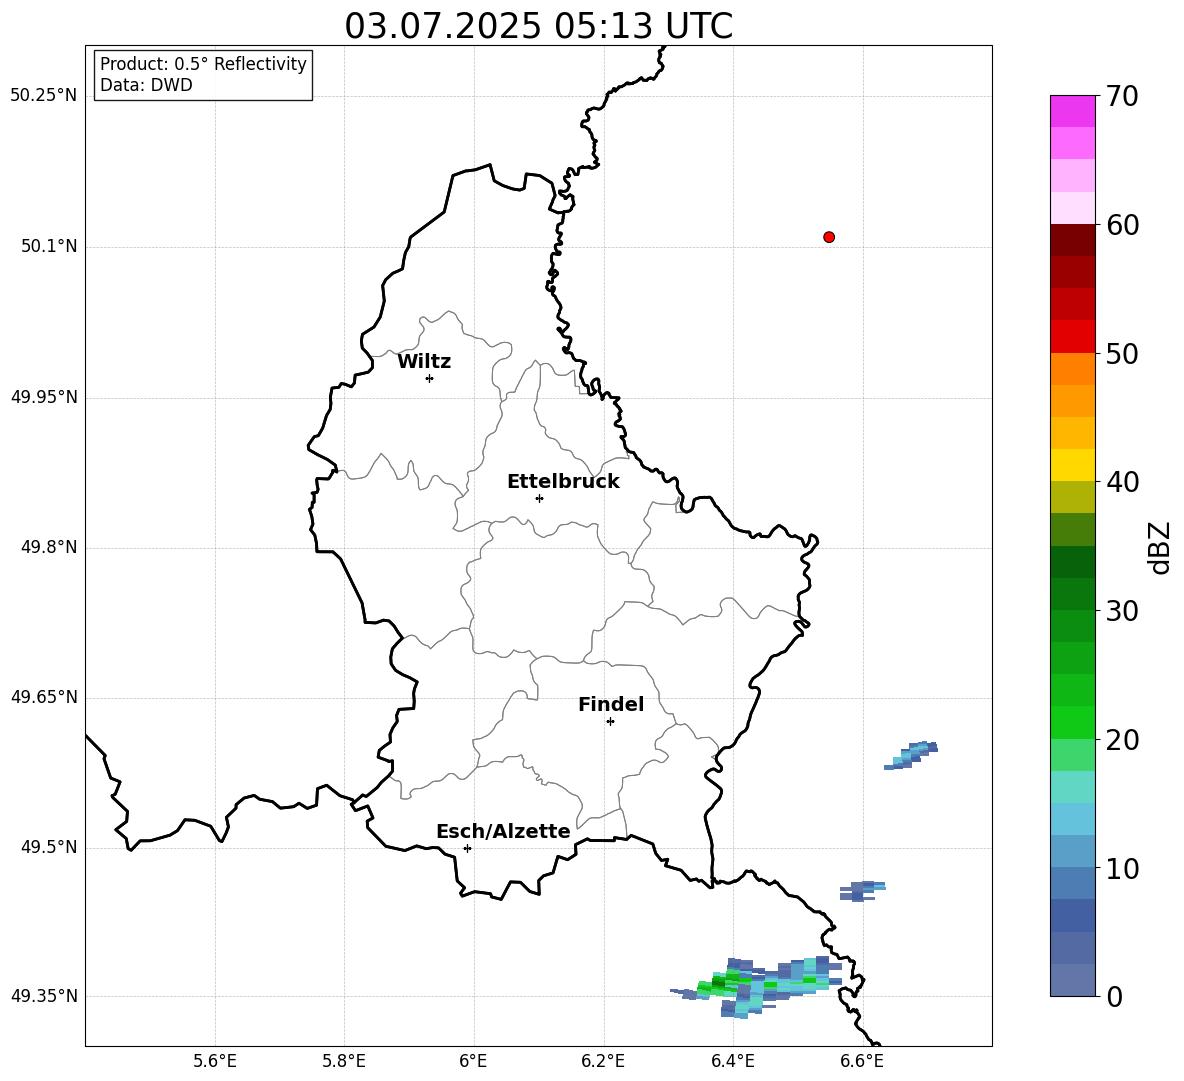The height and width of the screenshot is (1081, 1184).
Task: Click the Ettelbruck station cross marker
Action: pos(539,498)
